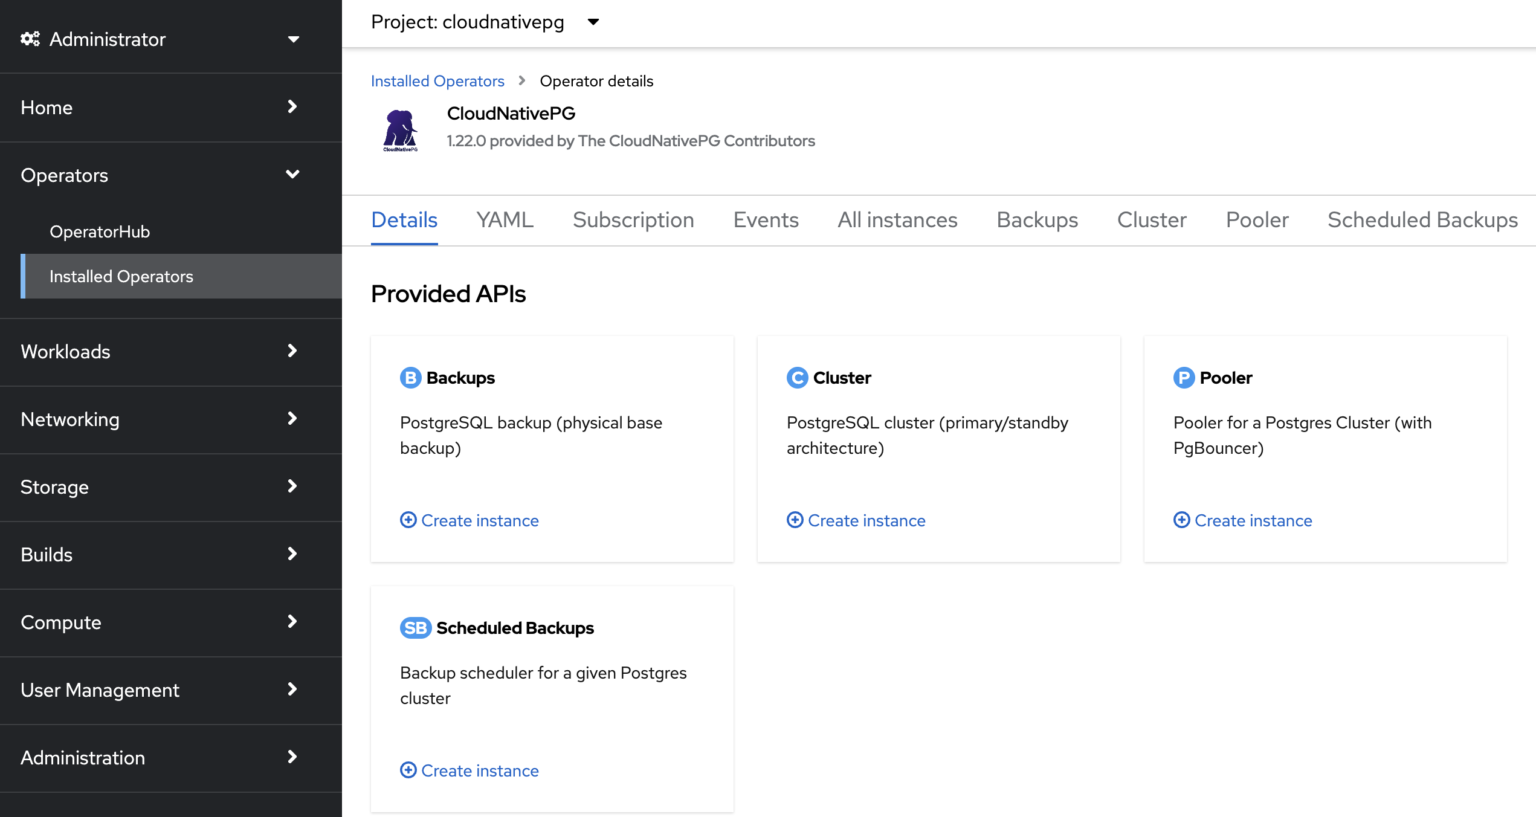The height and width of the screenshot is (817, 1536).
Task: Click the Cluster 'C' badge icon
Action: coord(797,378)
